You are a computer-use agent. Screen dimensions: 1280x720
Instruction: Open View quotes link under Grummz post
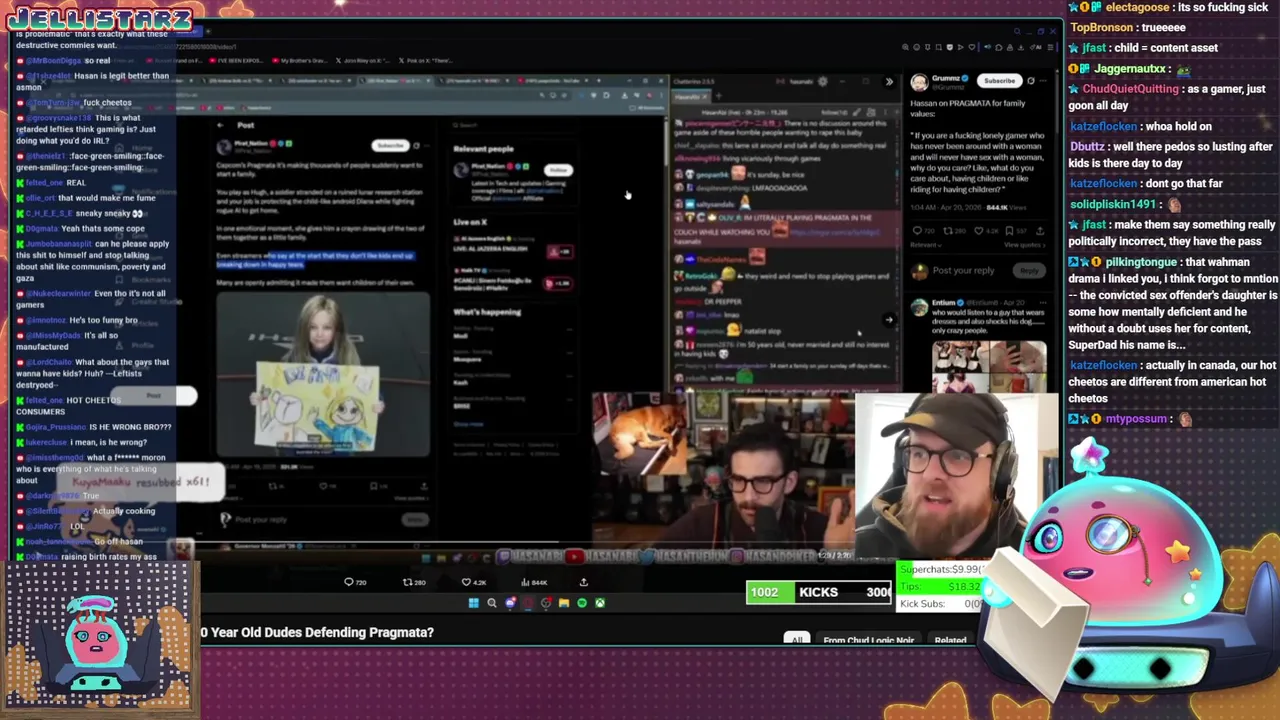pyautogui.click(x=1025, y=245)
